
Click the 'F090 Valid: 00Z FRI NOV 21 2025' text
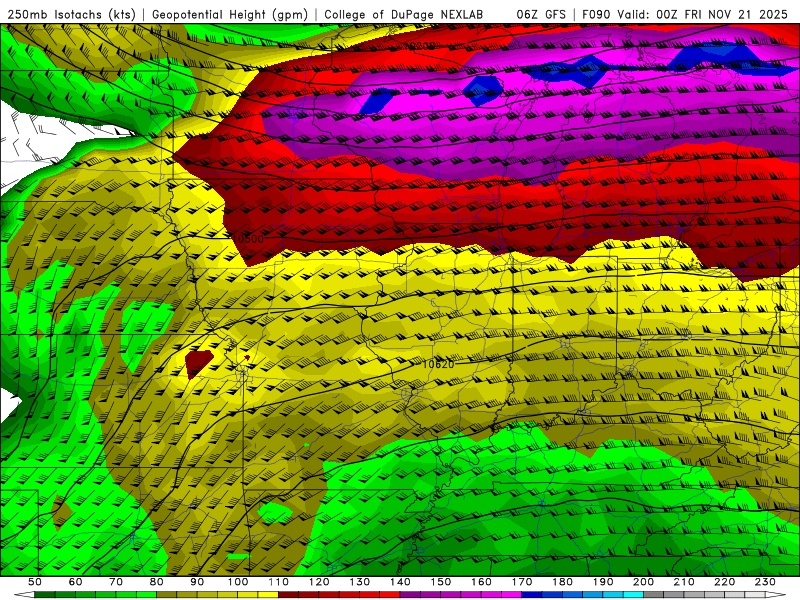coord(685,15)
